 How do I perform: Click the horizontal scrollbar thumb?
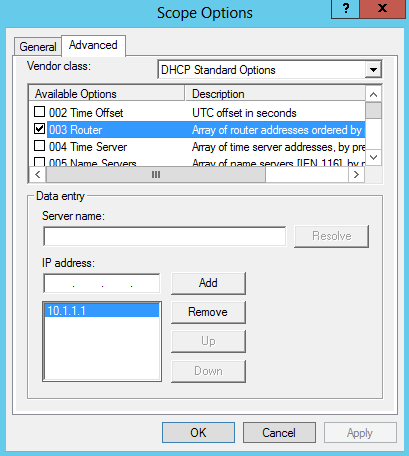156,174
